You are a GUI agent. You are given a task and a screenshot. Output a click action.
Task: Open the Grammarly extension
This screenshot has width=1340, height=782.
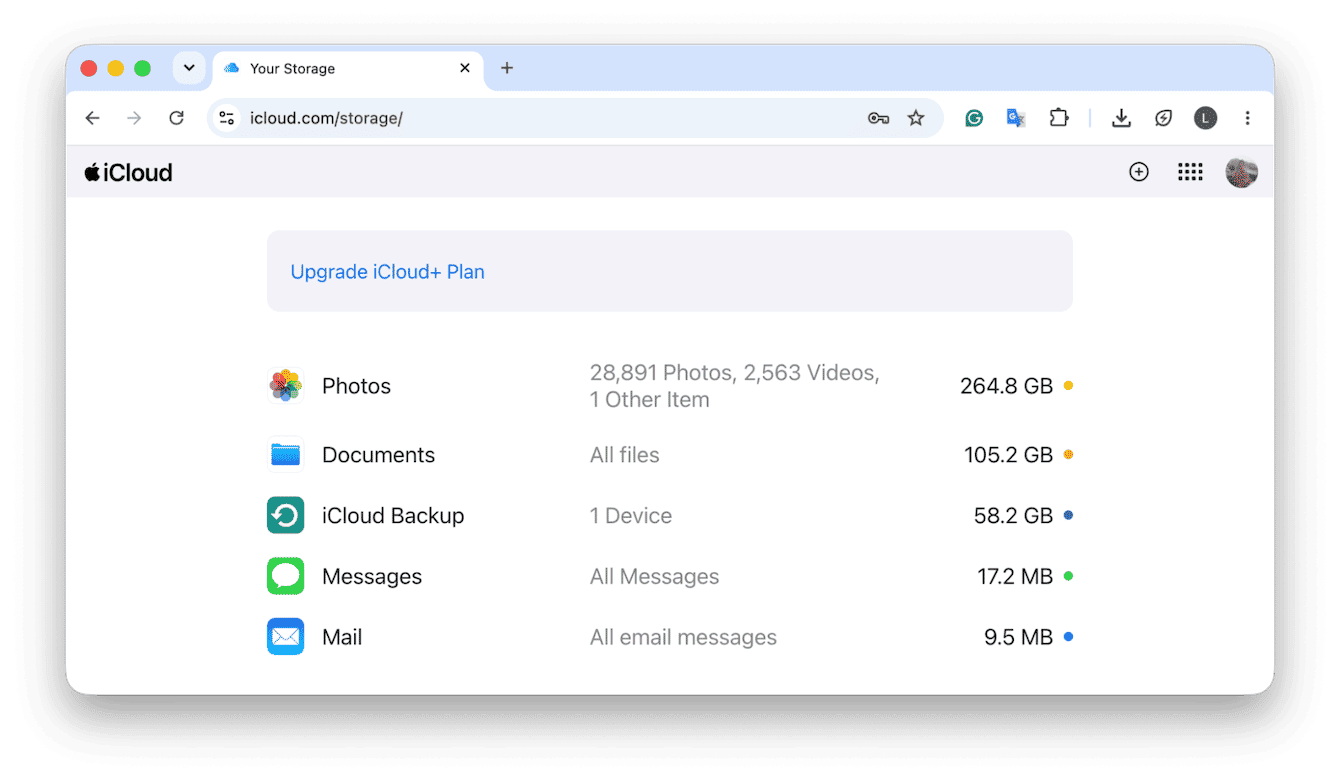[x=973, y=118]
